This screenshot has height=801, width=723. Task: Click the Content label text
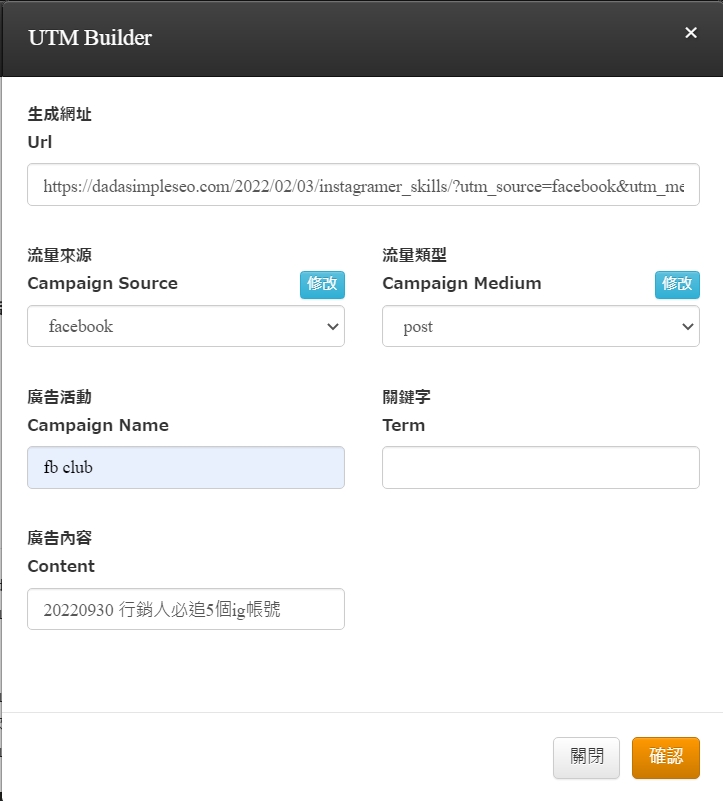[x=61, y=567]
